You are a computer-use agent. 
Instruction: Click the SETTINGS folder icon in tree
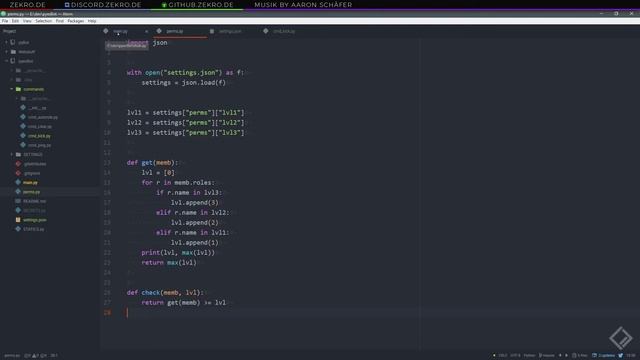[x=18, y=154]
